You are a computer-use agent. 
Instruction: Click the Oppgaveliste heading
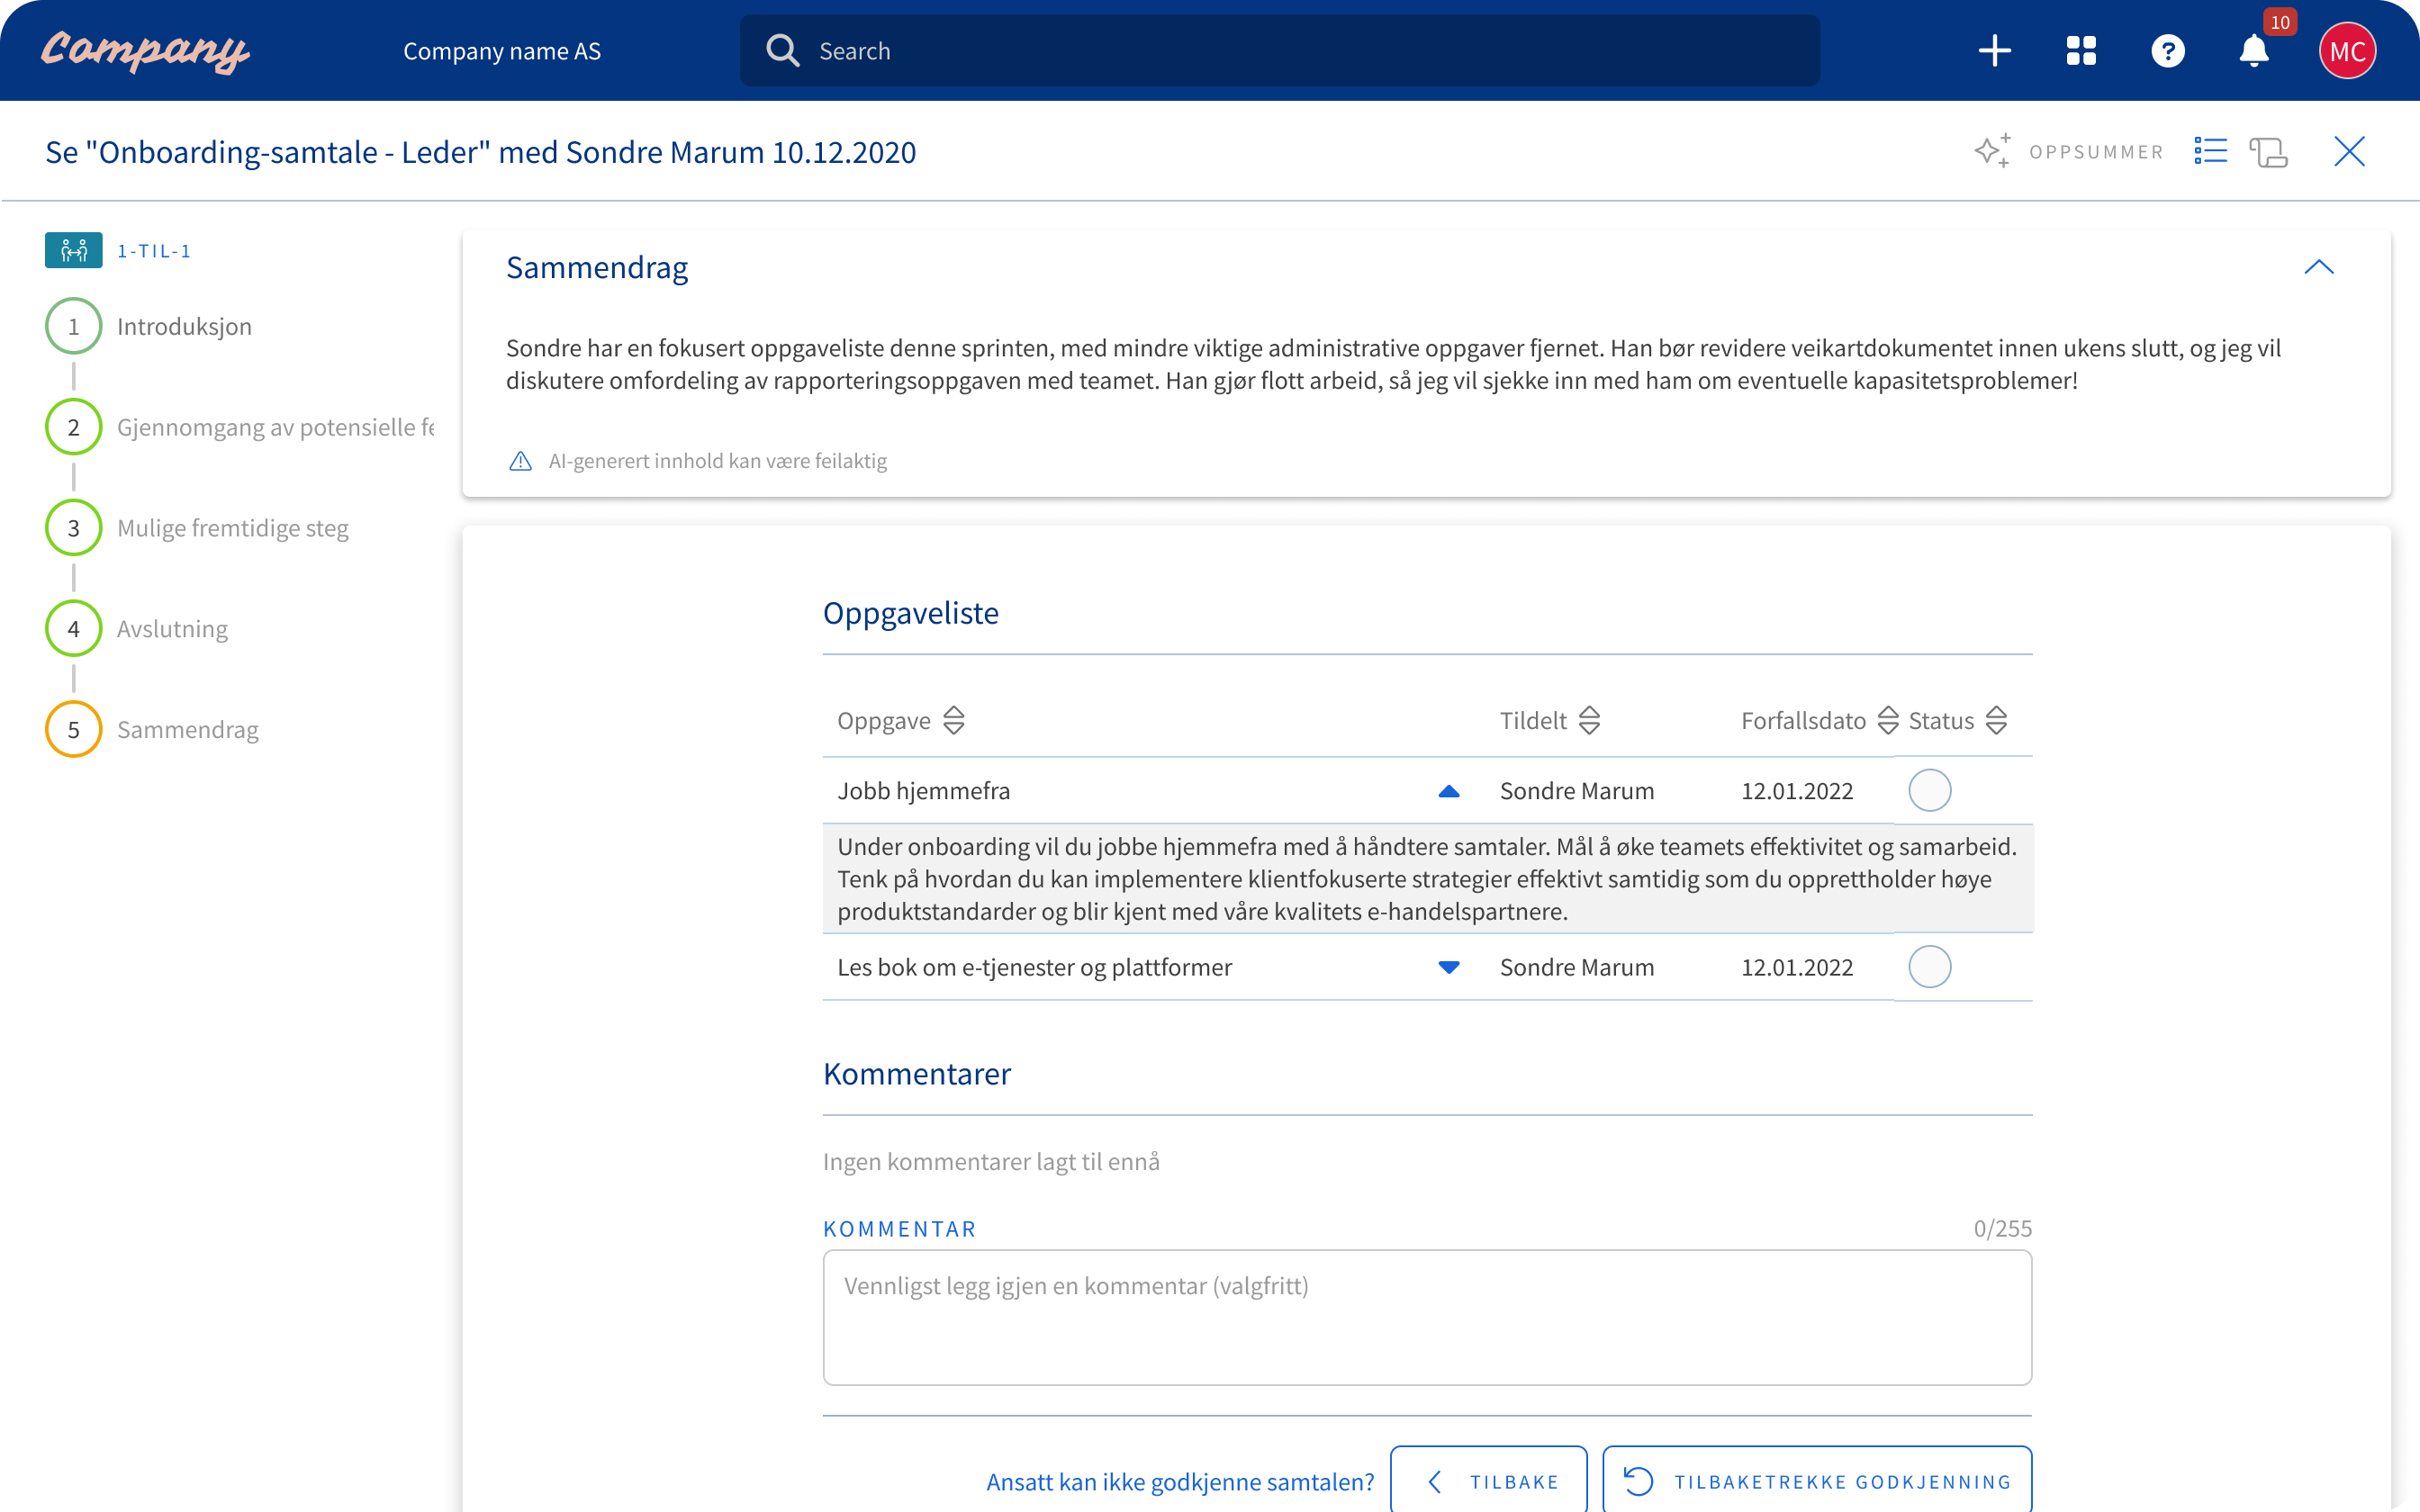tap(910, 612)
